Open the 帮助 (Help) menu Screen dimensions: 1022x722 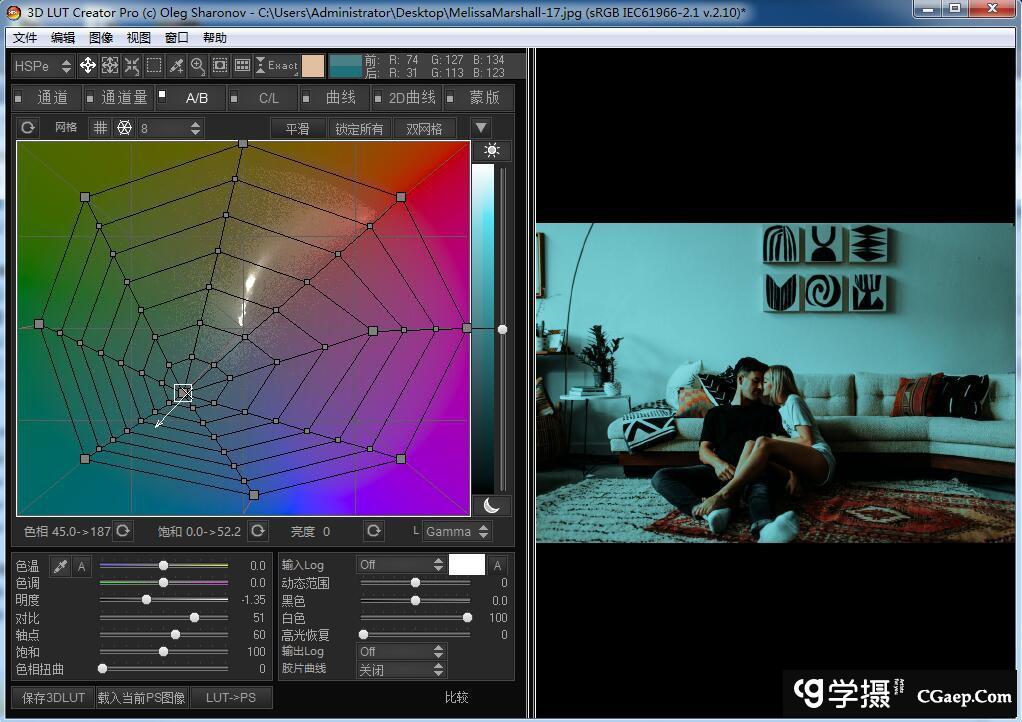point(215,38)
